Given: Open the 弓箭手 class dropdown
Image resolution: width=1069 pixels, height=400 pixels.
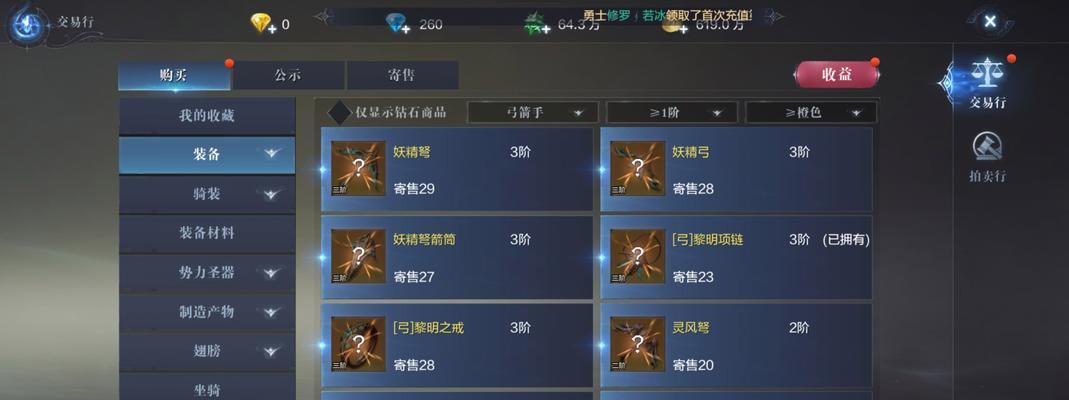Looking at the screenshot, I should coord(532,112).
